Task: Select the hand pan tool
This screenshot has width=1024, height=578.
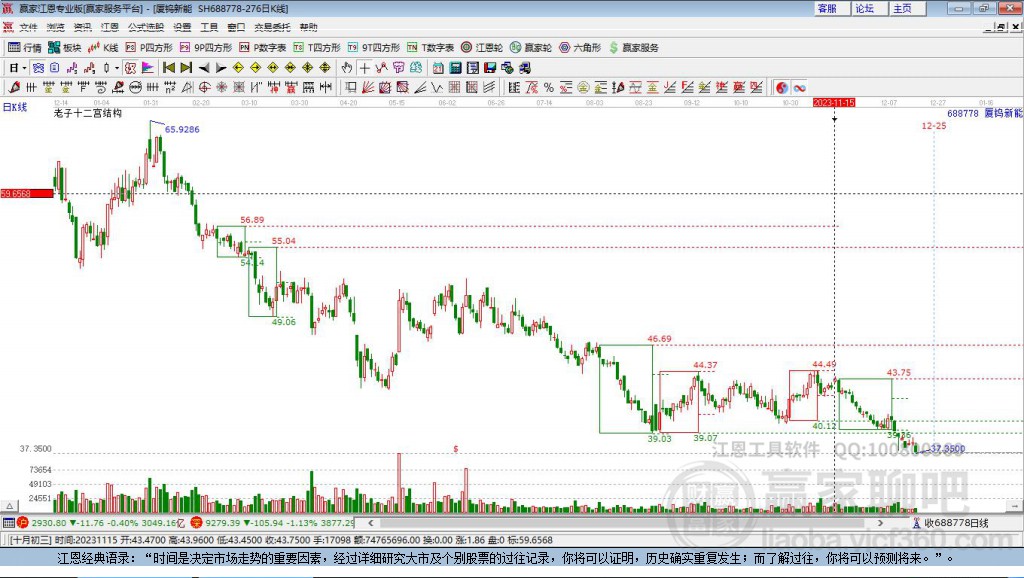Action: click(347, 67)
